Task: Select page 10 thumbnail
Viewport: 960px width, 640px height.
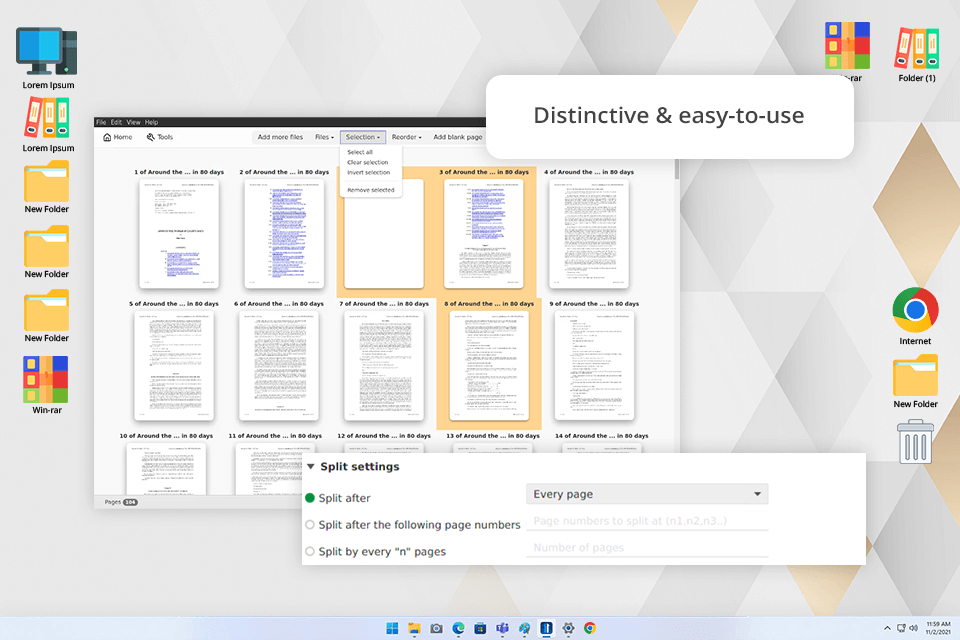Action: pos(167,469)
